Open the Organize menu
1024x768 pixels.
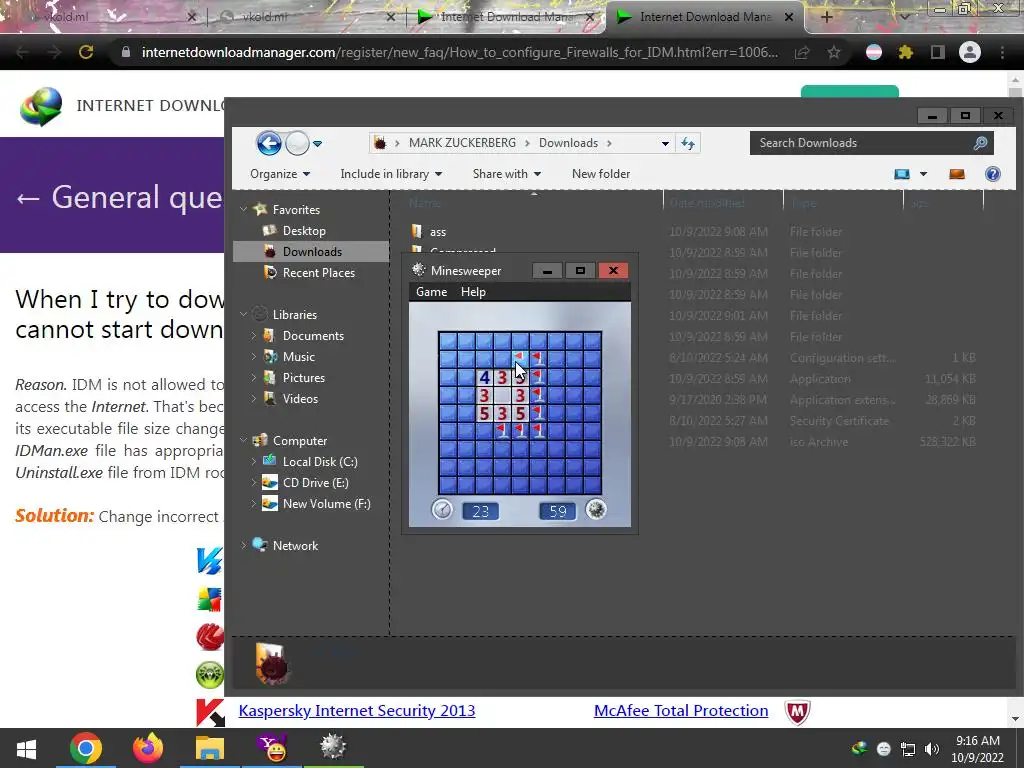[x=280, y=174]
